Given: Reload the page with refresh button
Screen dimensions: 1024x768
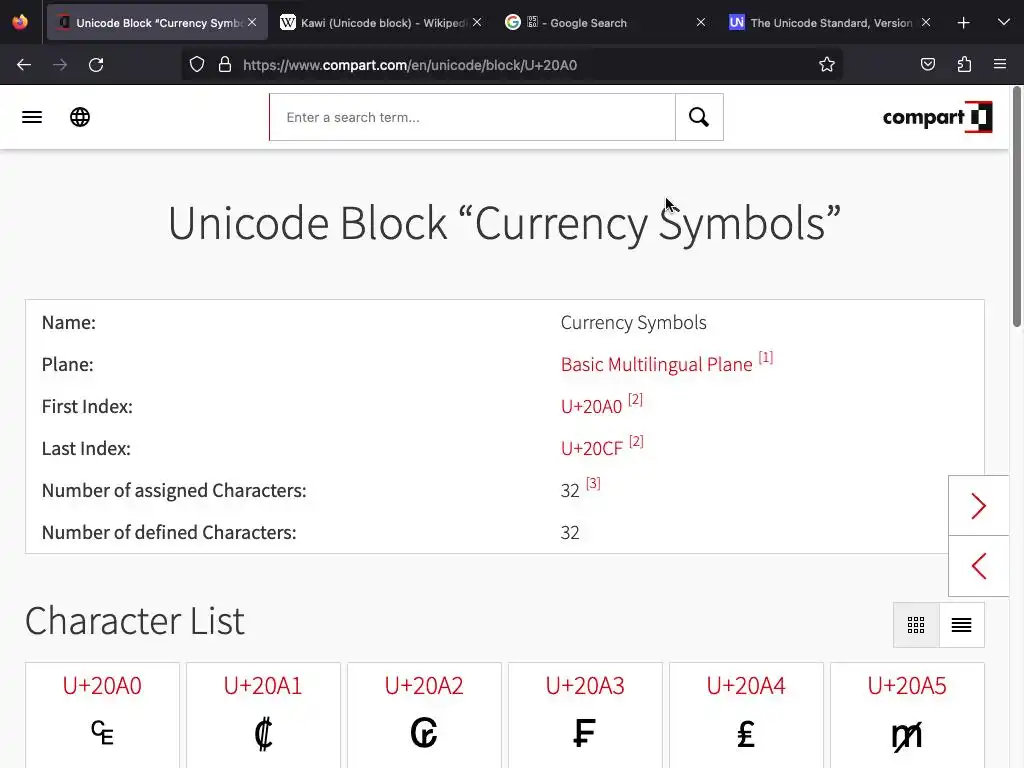Looking at the screenshot, I should click(x=96, y=65).
